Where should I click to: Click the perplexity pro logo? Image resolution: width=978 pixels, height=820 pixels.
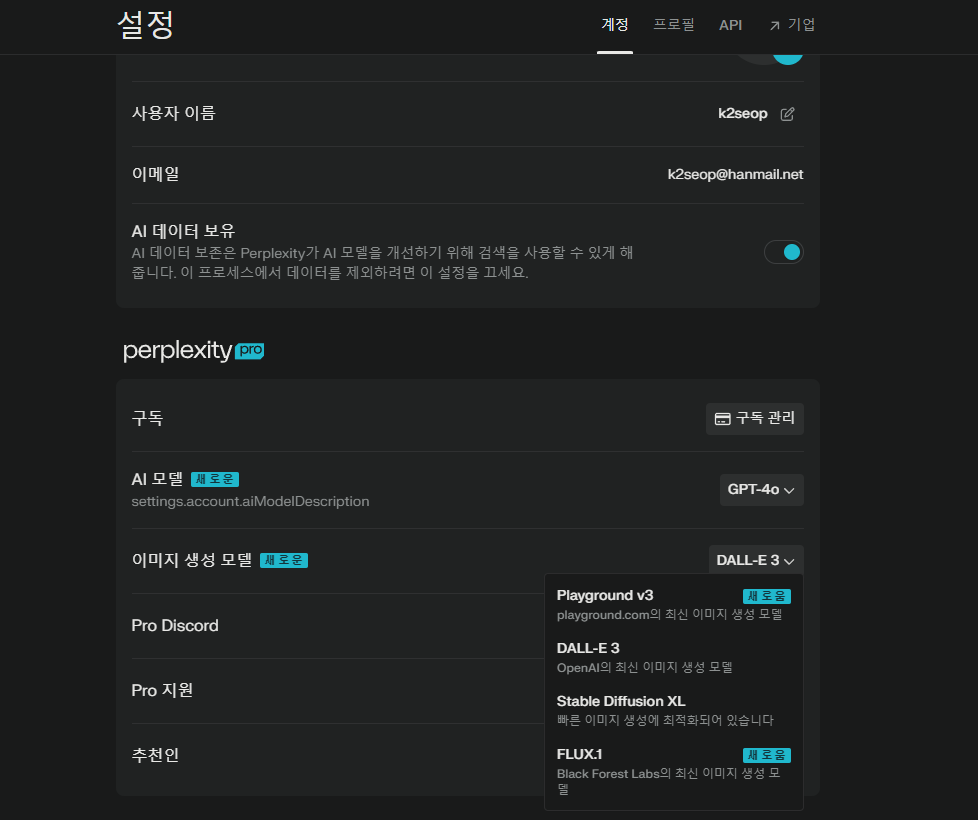[193, 350]
